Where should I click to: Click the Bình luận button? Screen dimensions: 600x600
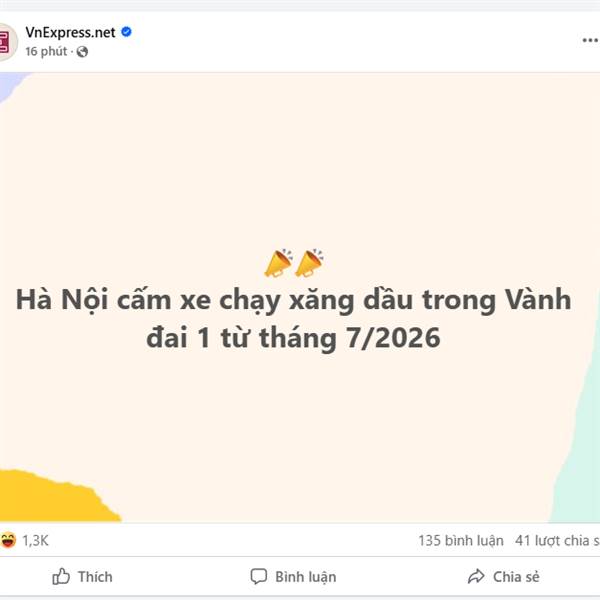coord(293,577)
